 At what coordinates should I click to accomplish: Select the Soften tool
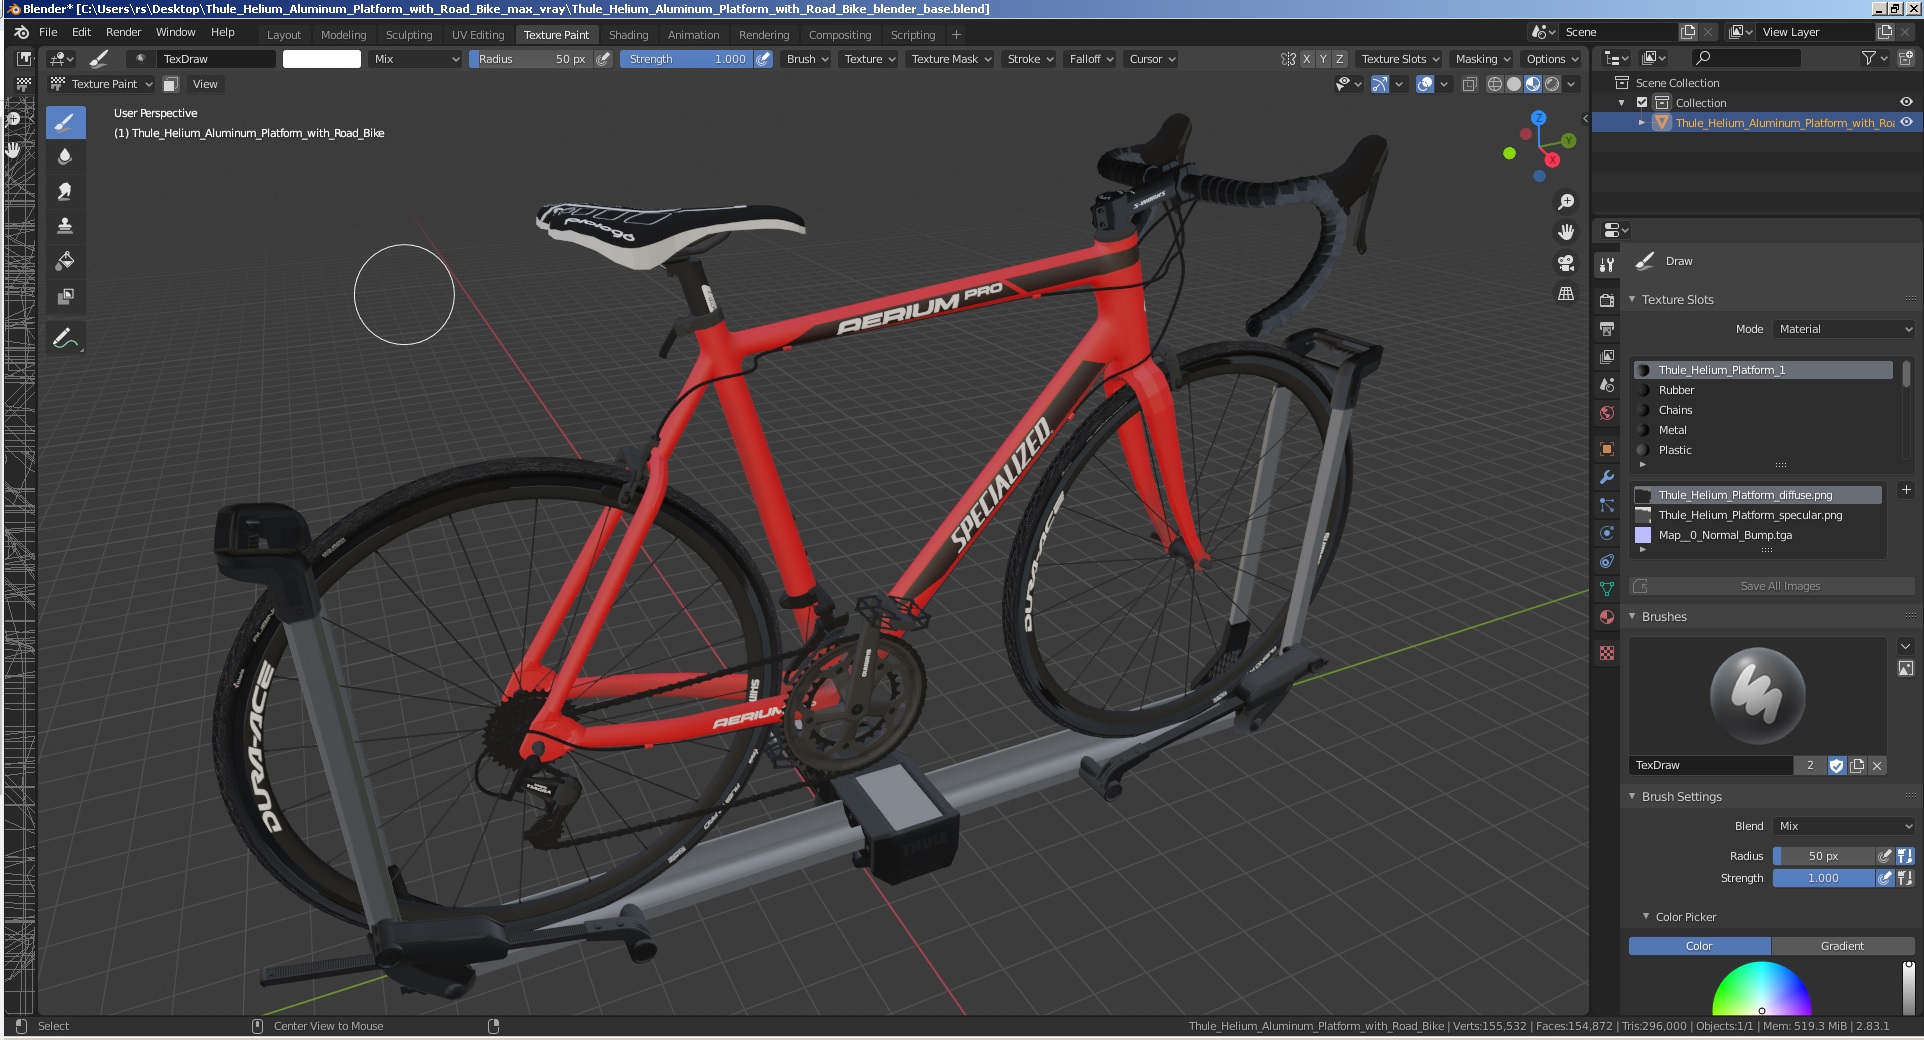pos(65,156)
